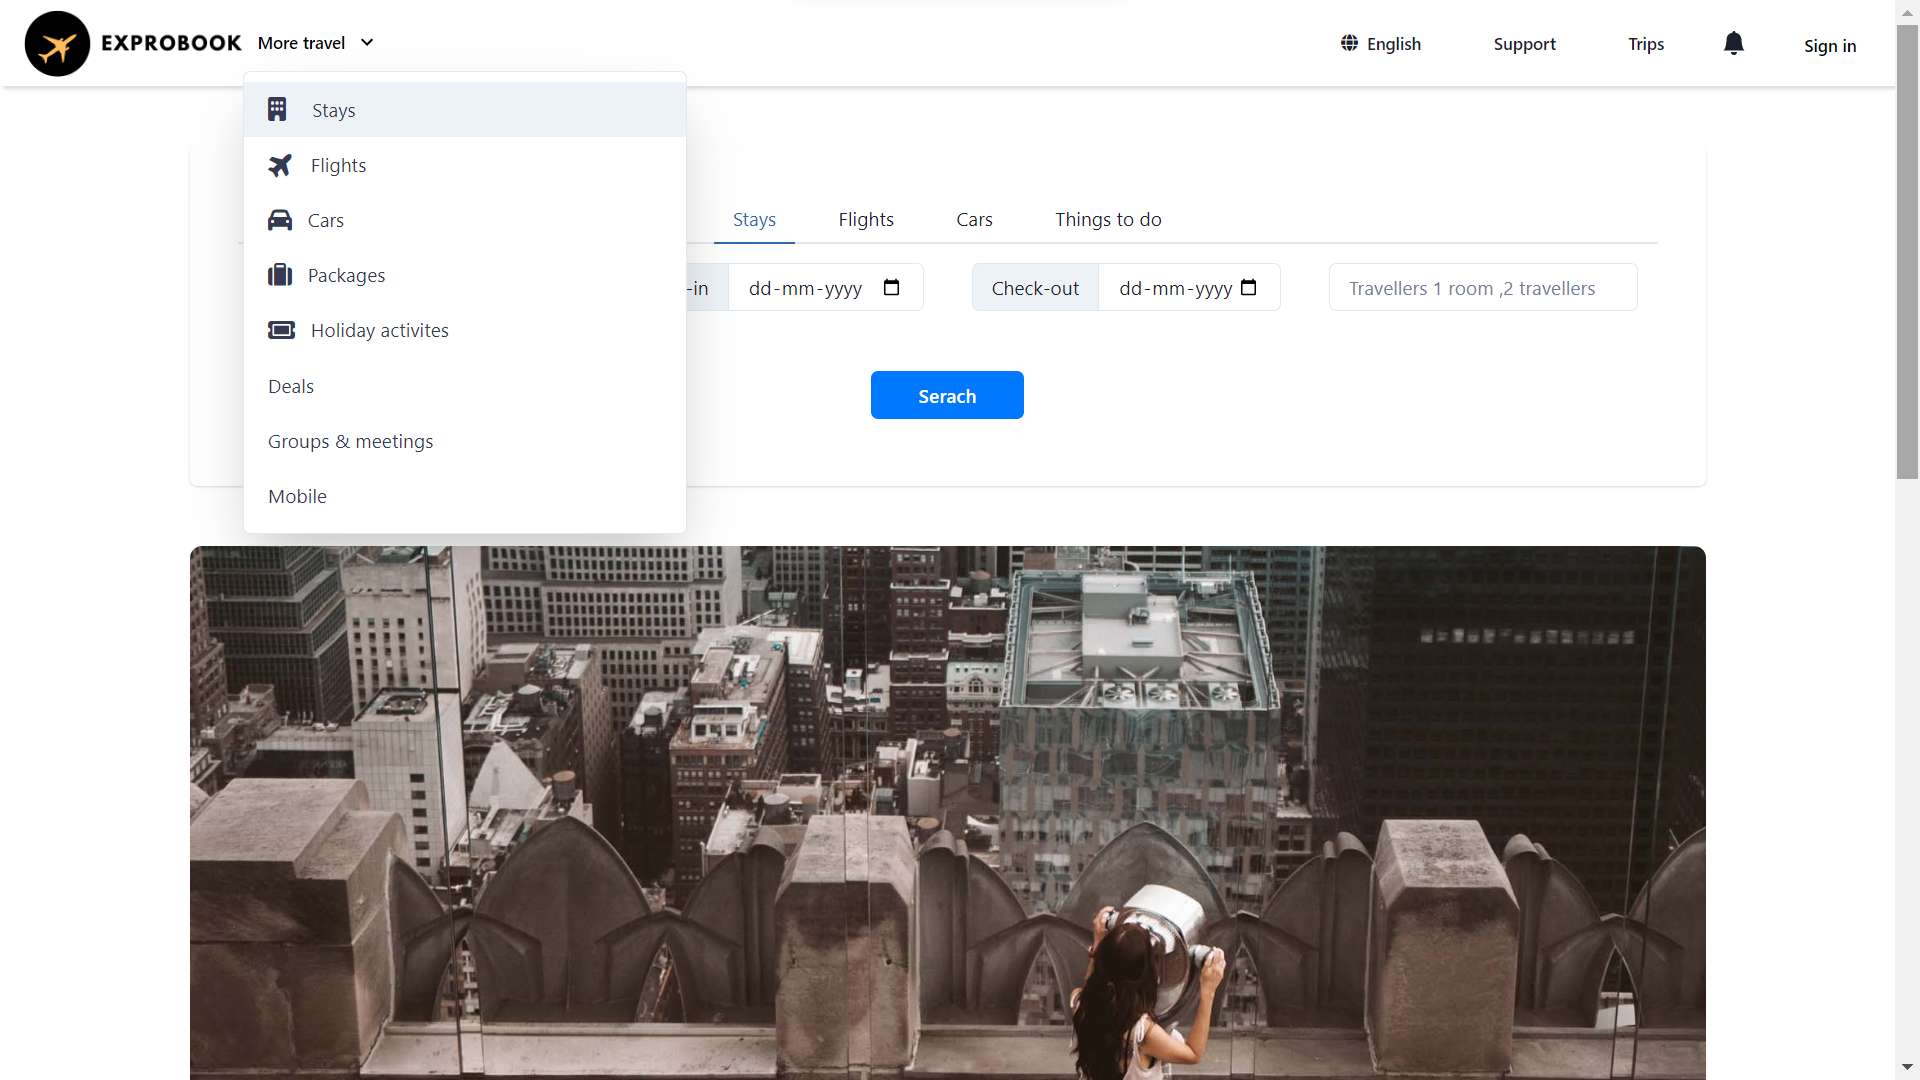Click the EXPROBOOK airplane logo

[x=57, y=43]
